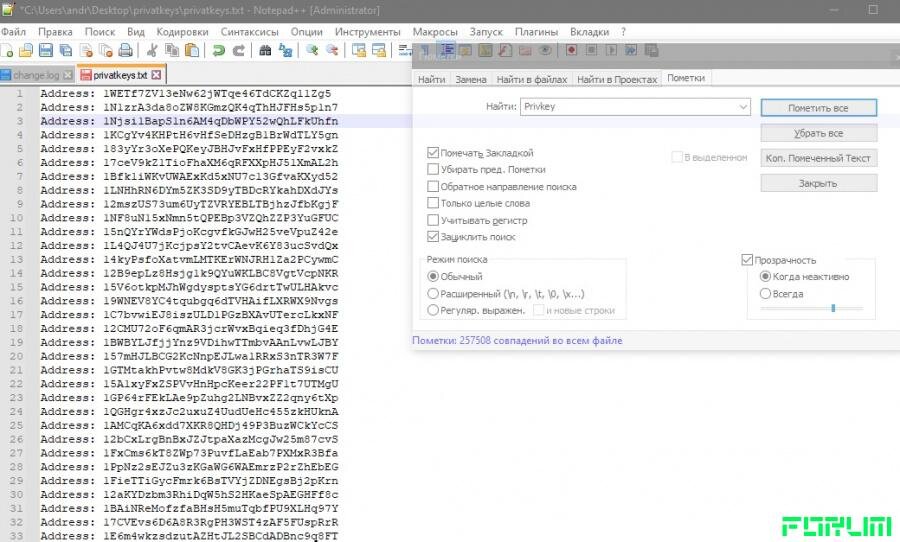Select the Когда неактивно transparency radio

coord(765,277)
